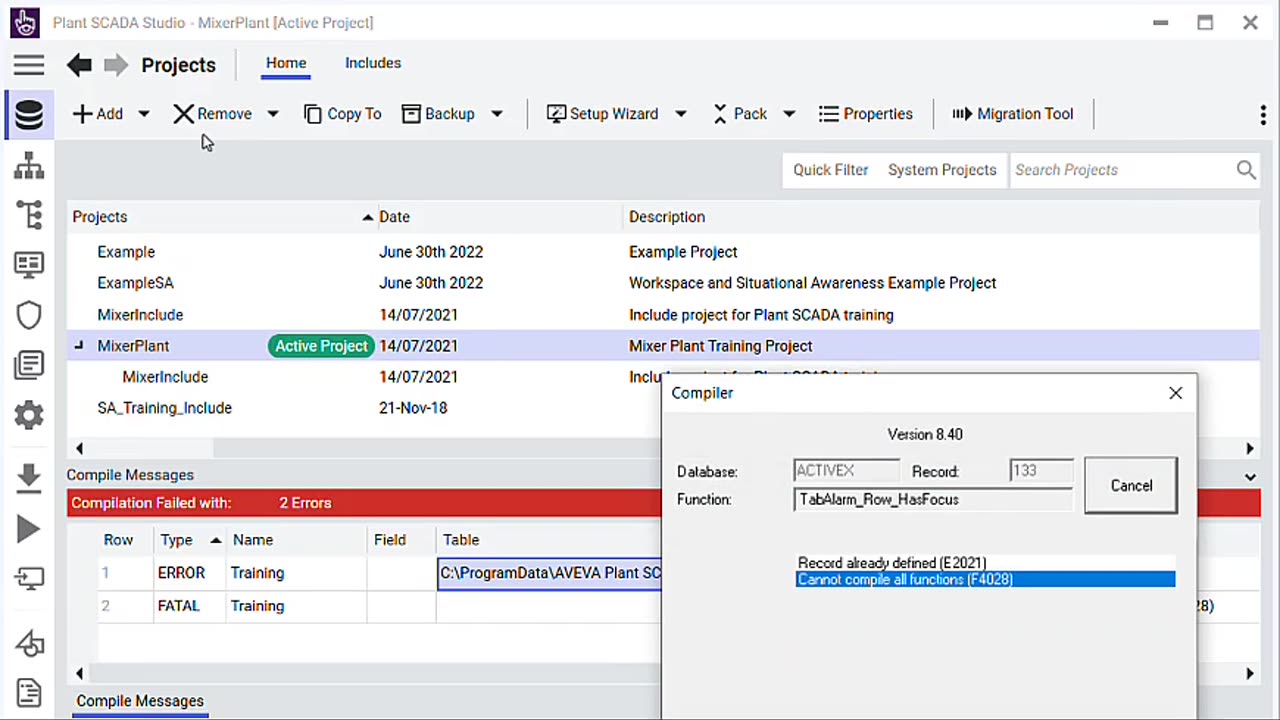The image size is (1280, 720).
Task: Go back with the left arrow
Action: [79, 65]
